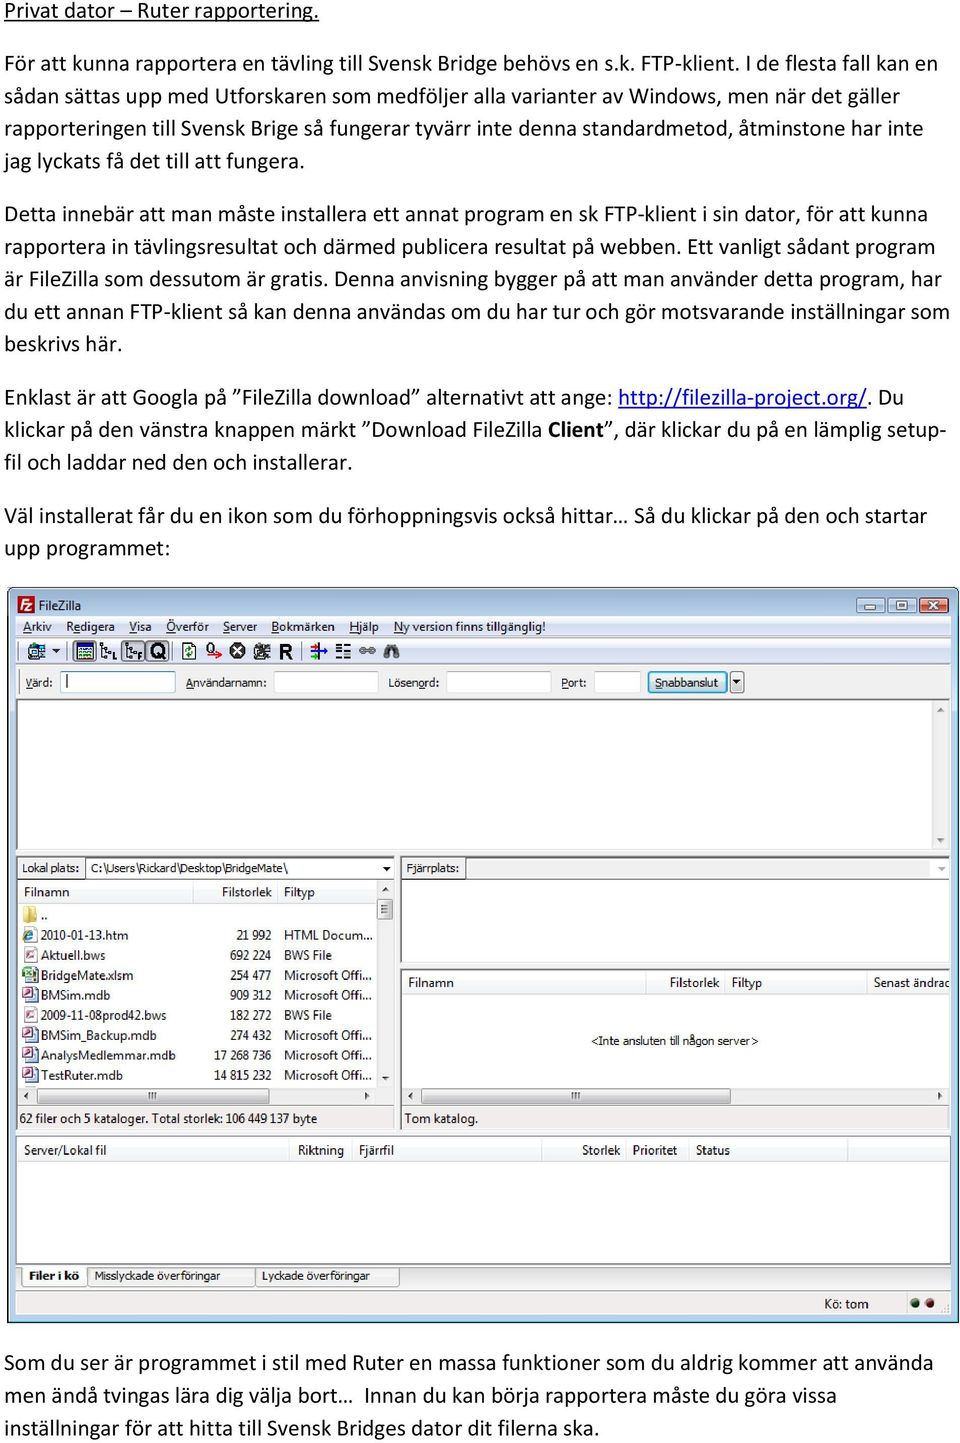Click the Lösenord password field
This screenshot has width=960, height=1443.
[498, 682]
